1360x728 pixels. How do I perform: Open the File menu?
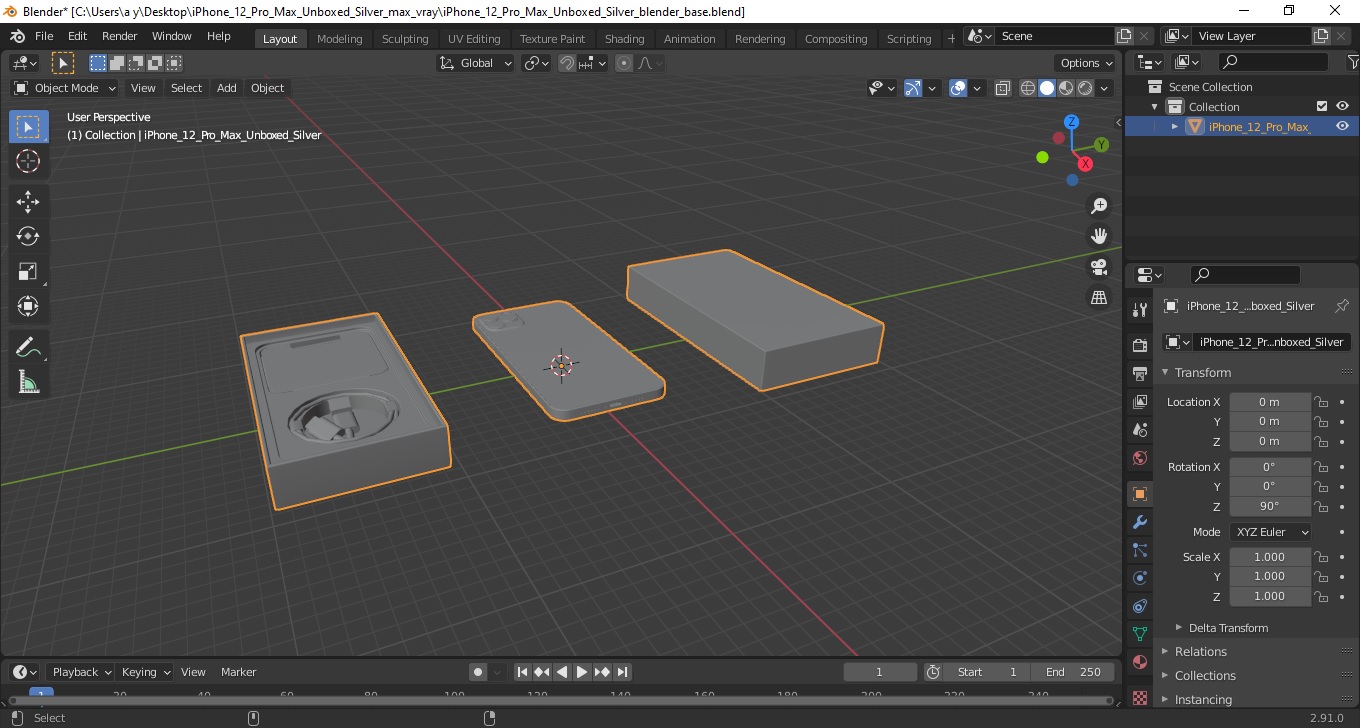point(44,36)
